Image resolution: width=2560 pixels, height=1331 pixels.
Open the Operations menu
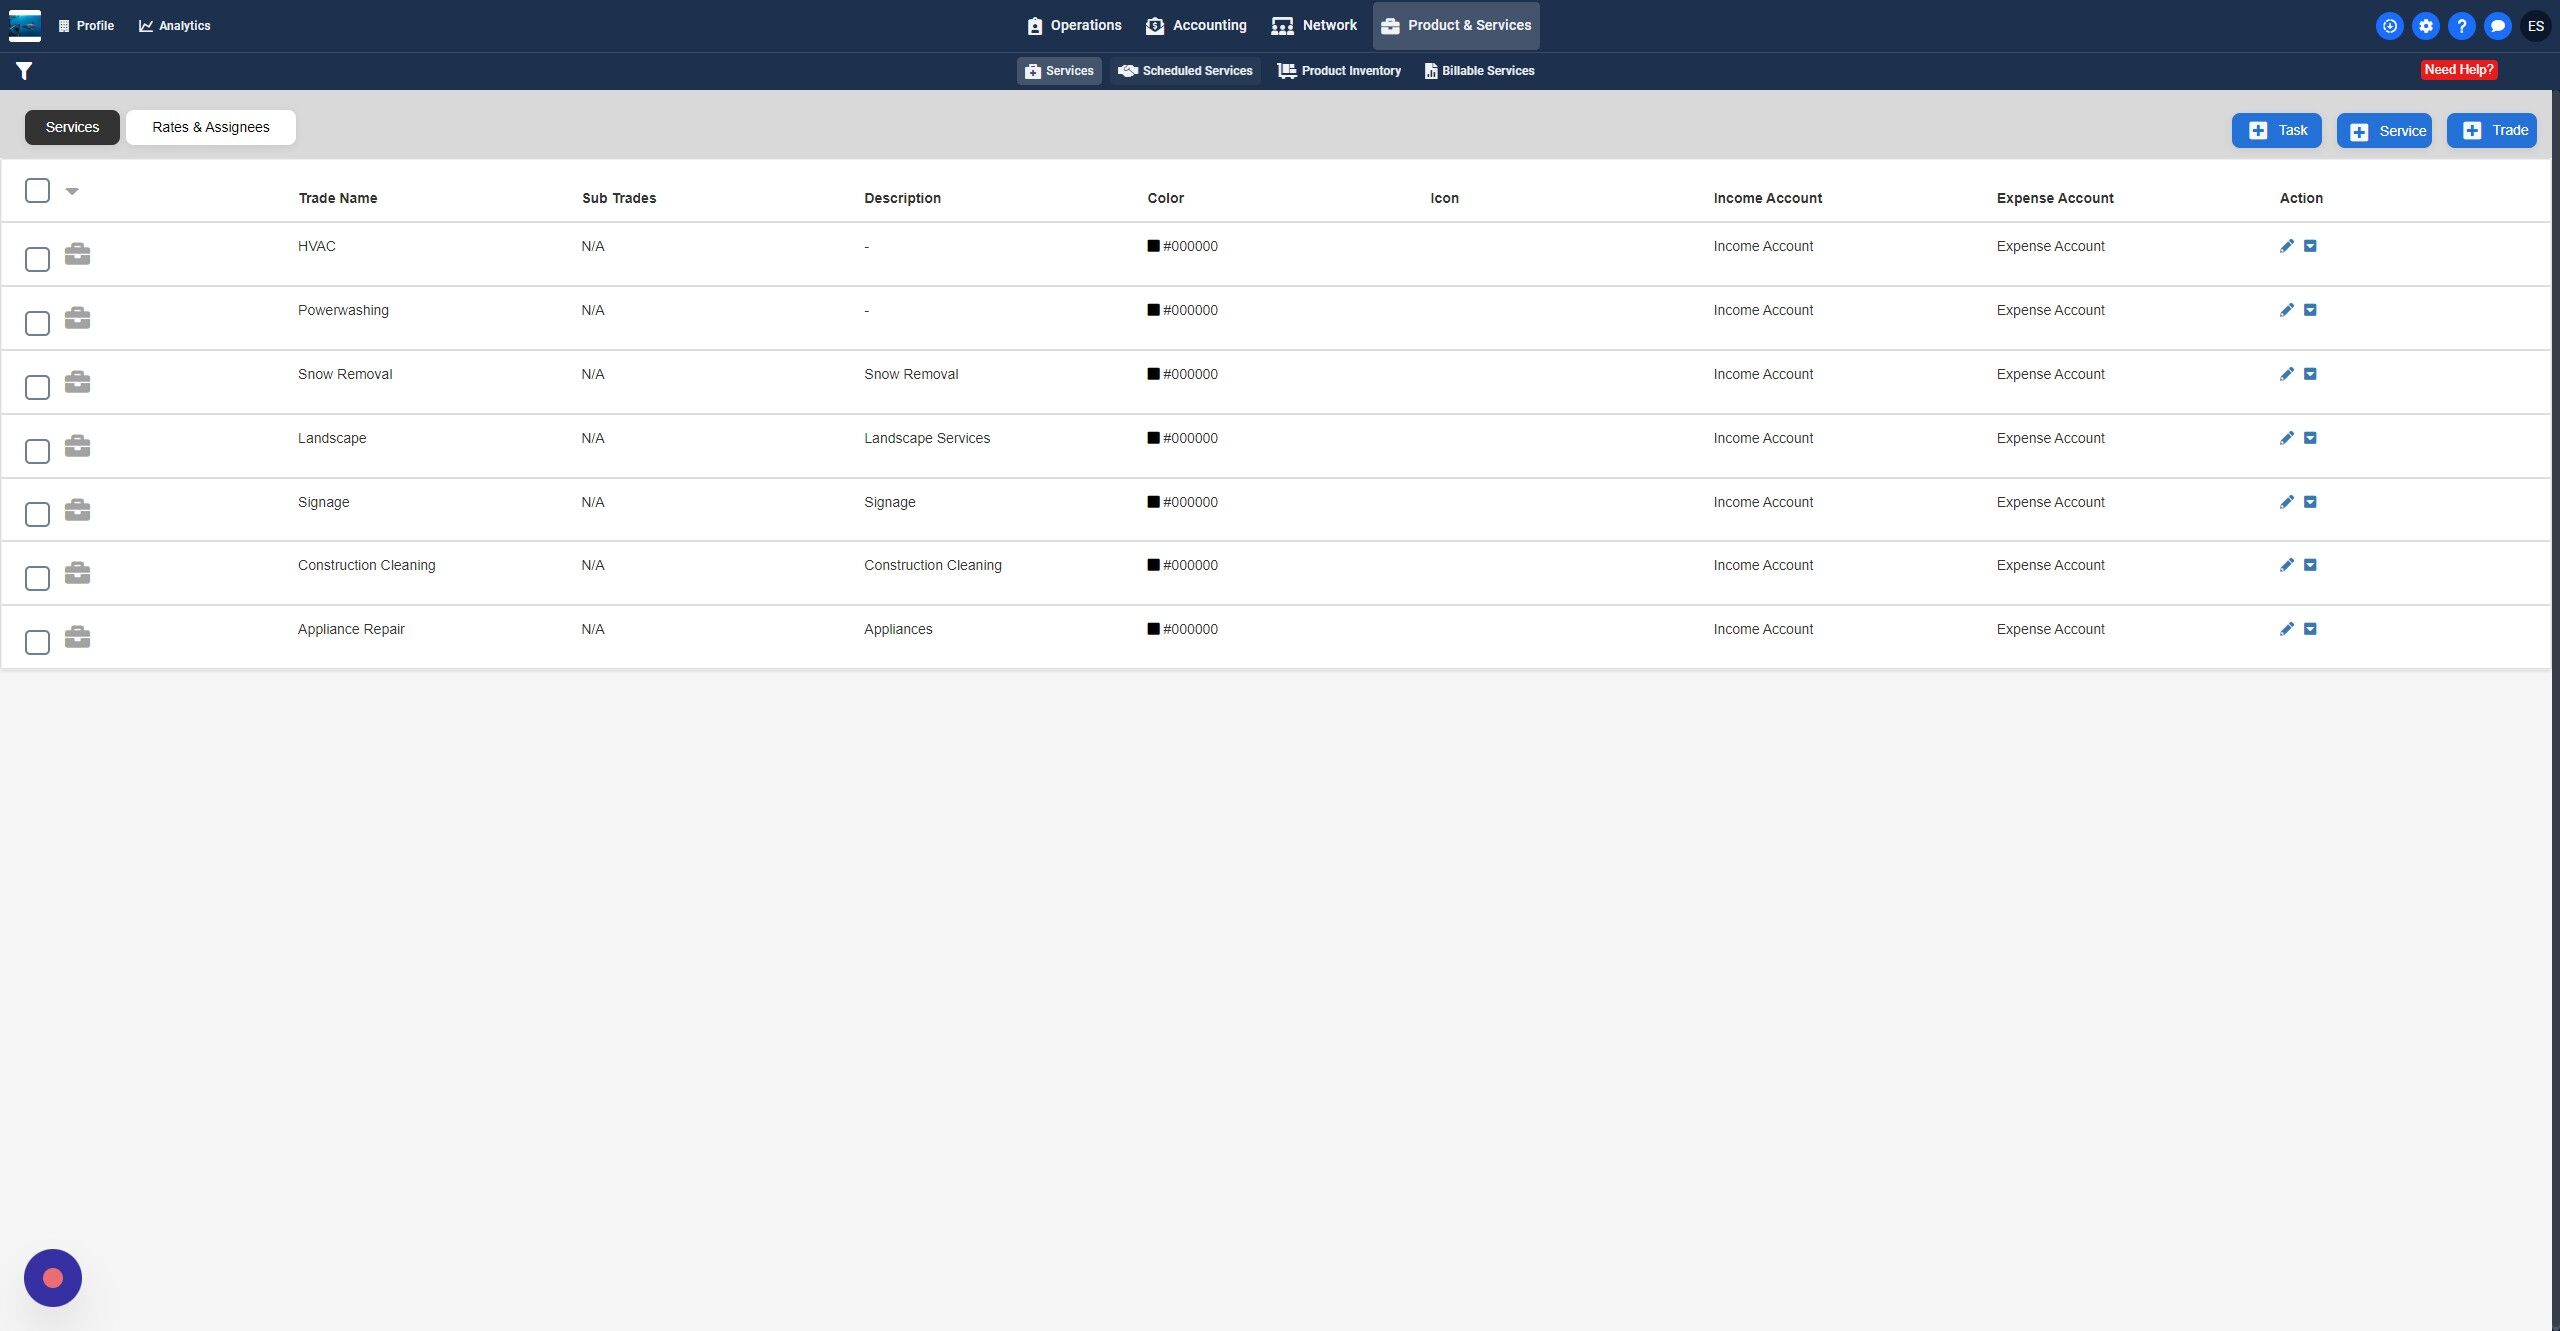[x=1074, y=25]
